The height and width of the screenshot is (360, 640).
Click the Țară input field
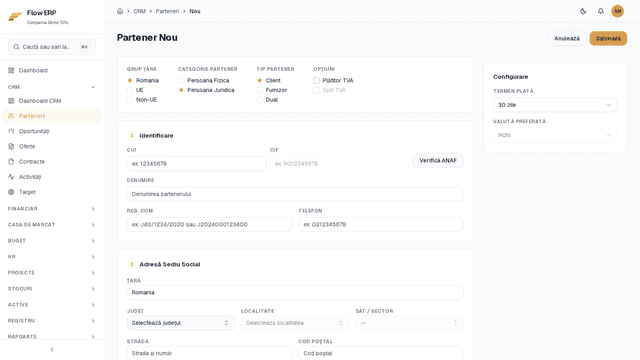[295, 292]
